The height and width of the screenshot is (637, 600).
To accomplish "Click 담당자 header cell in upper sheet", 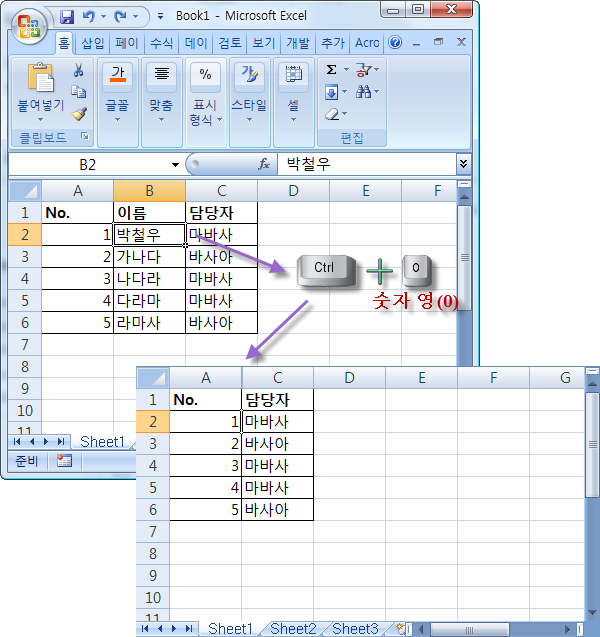I will 221,212.
